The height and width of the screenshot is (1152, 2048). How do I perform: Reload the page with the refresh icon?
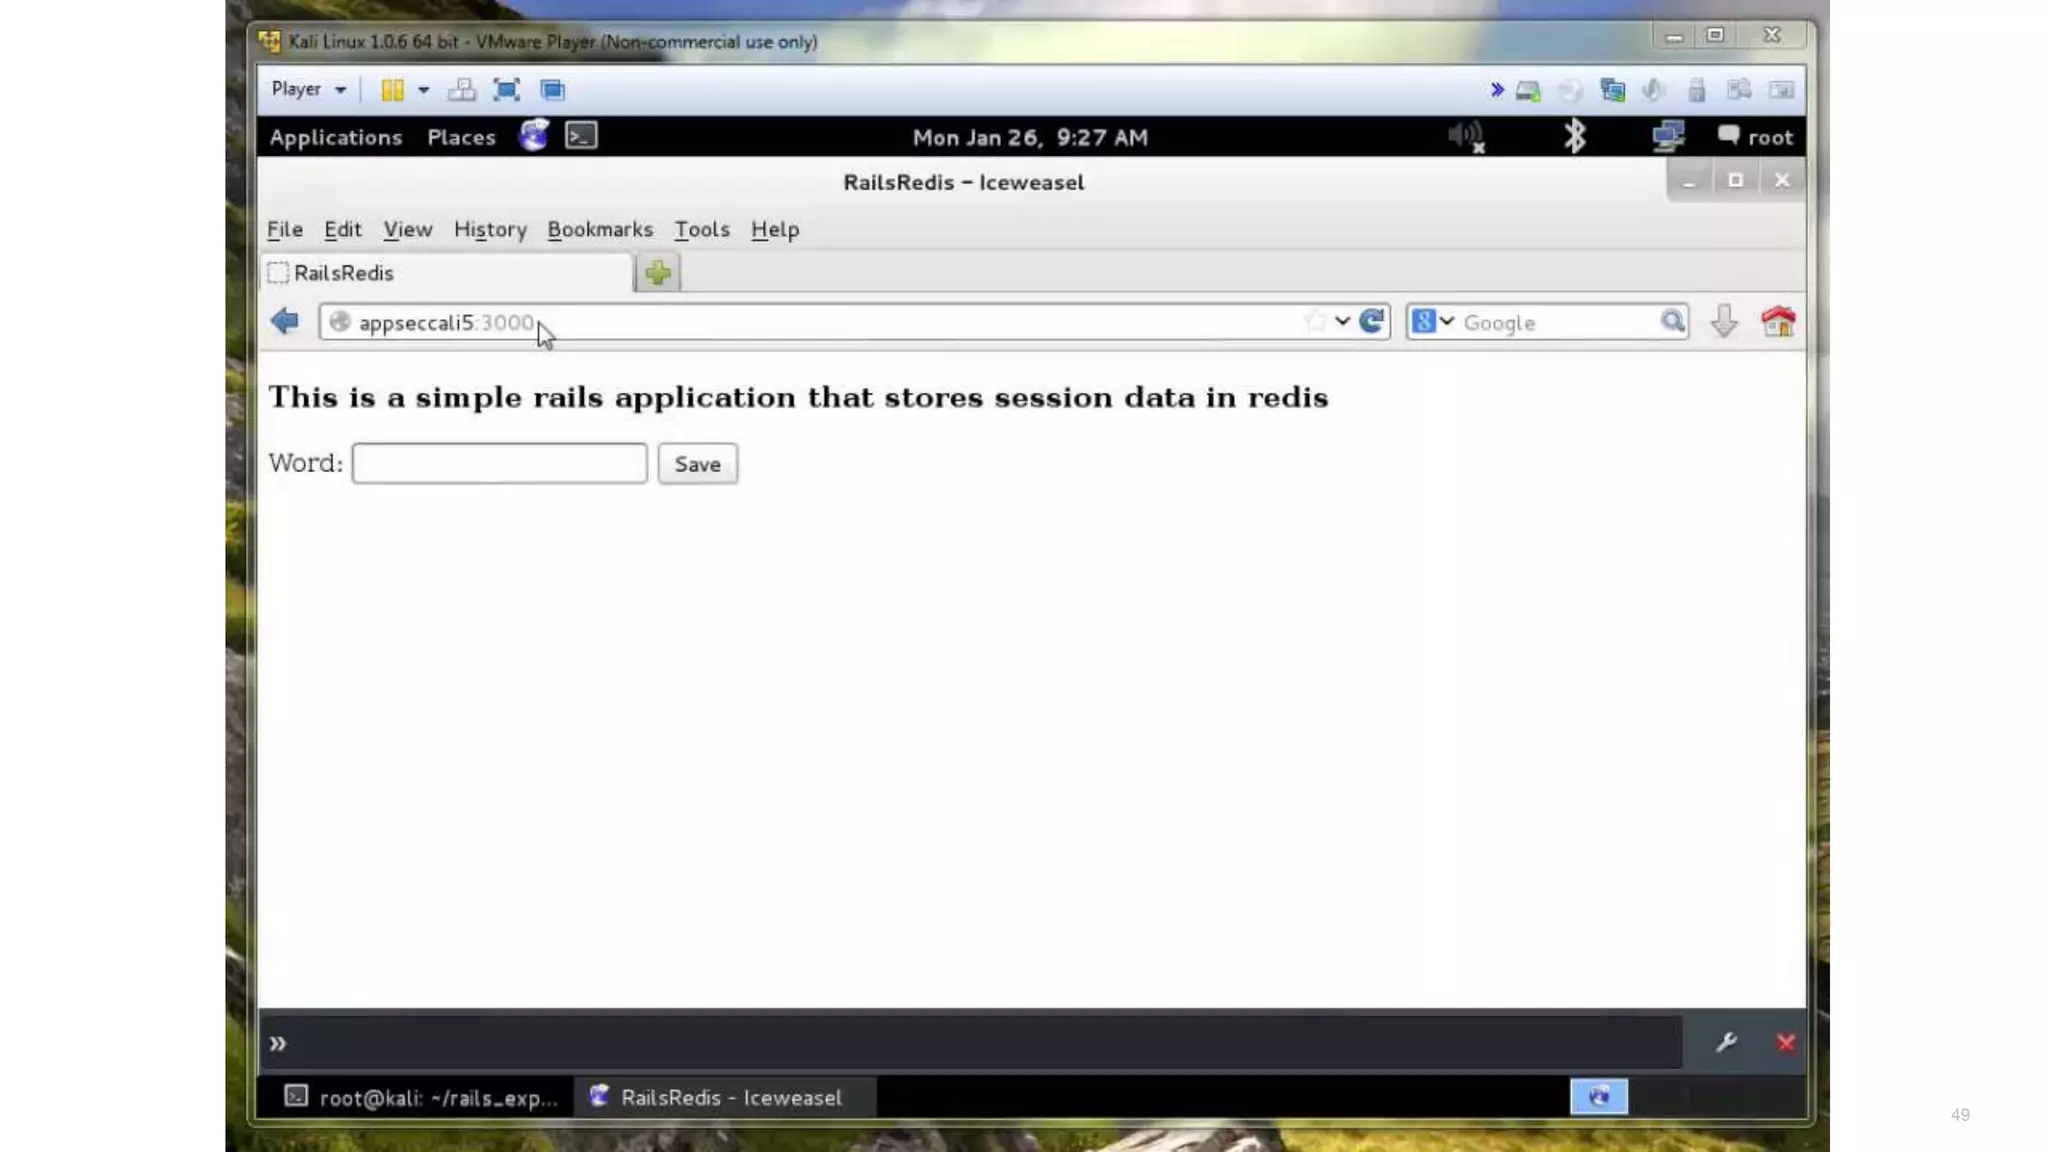tap(1372, 322)
